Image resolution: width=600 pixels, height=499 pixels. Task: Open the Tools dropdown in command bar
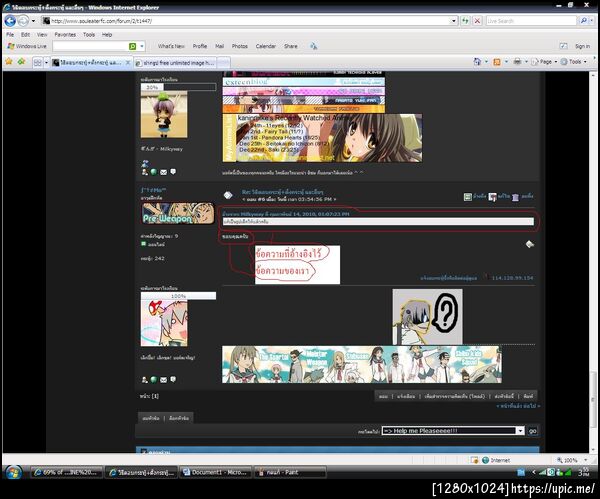pos(573,62)
